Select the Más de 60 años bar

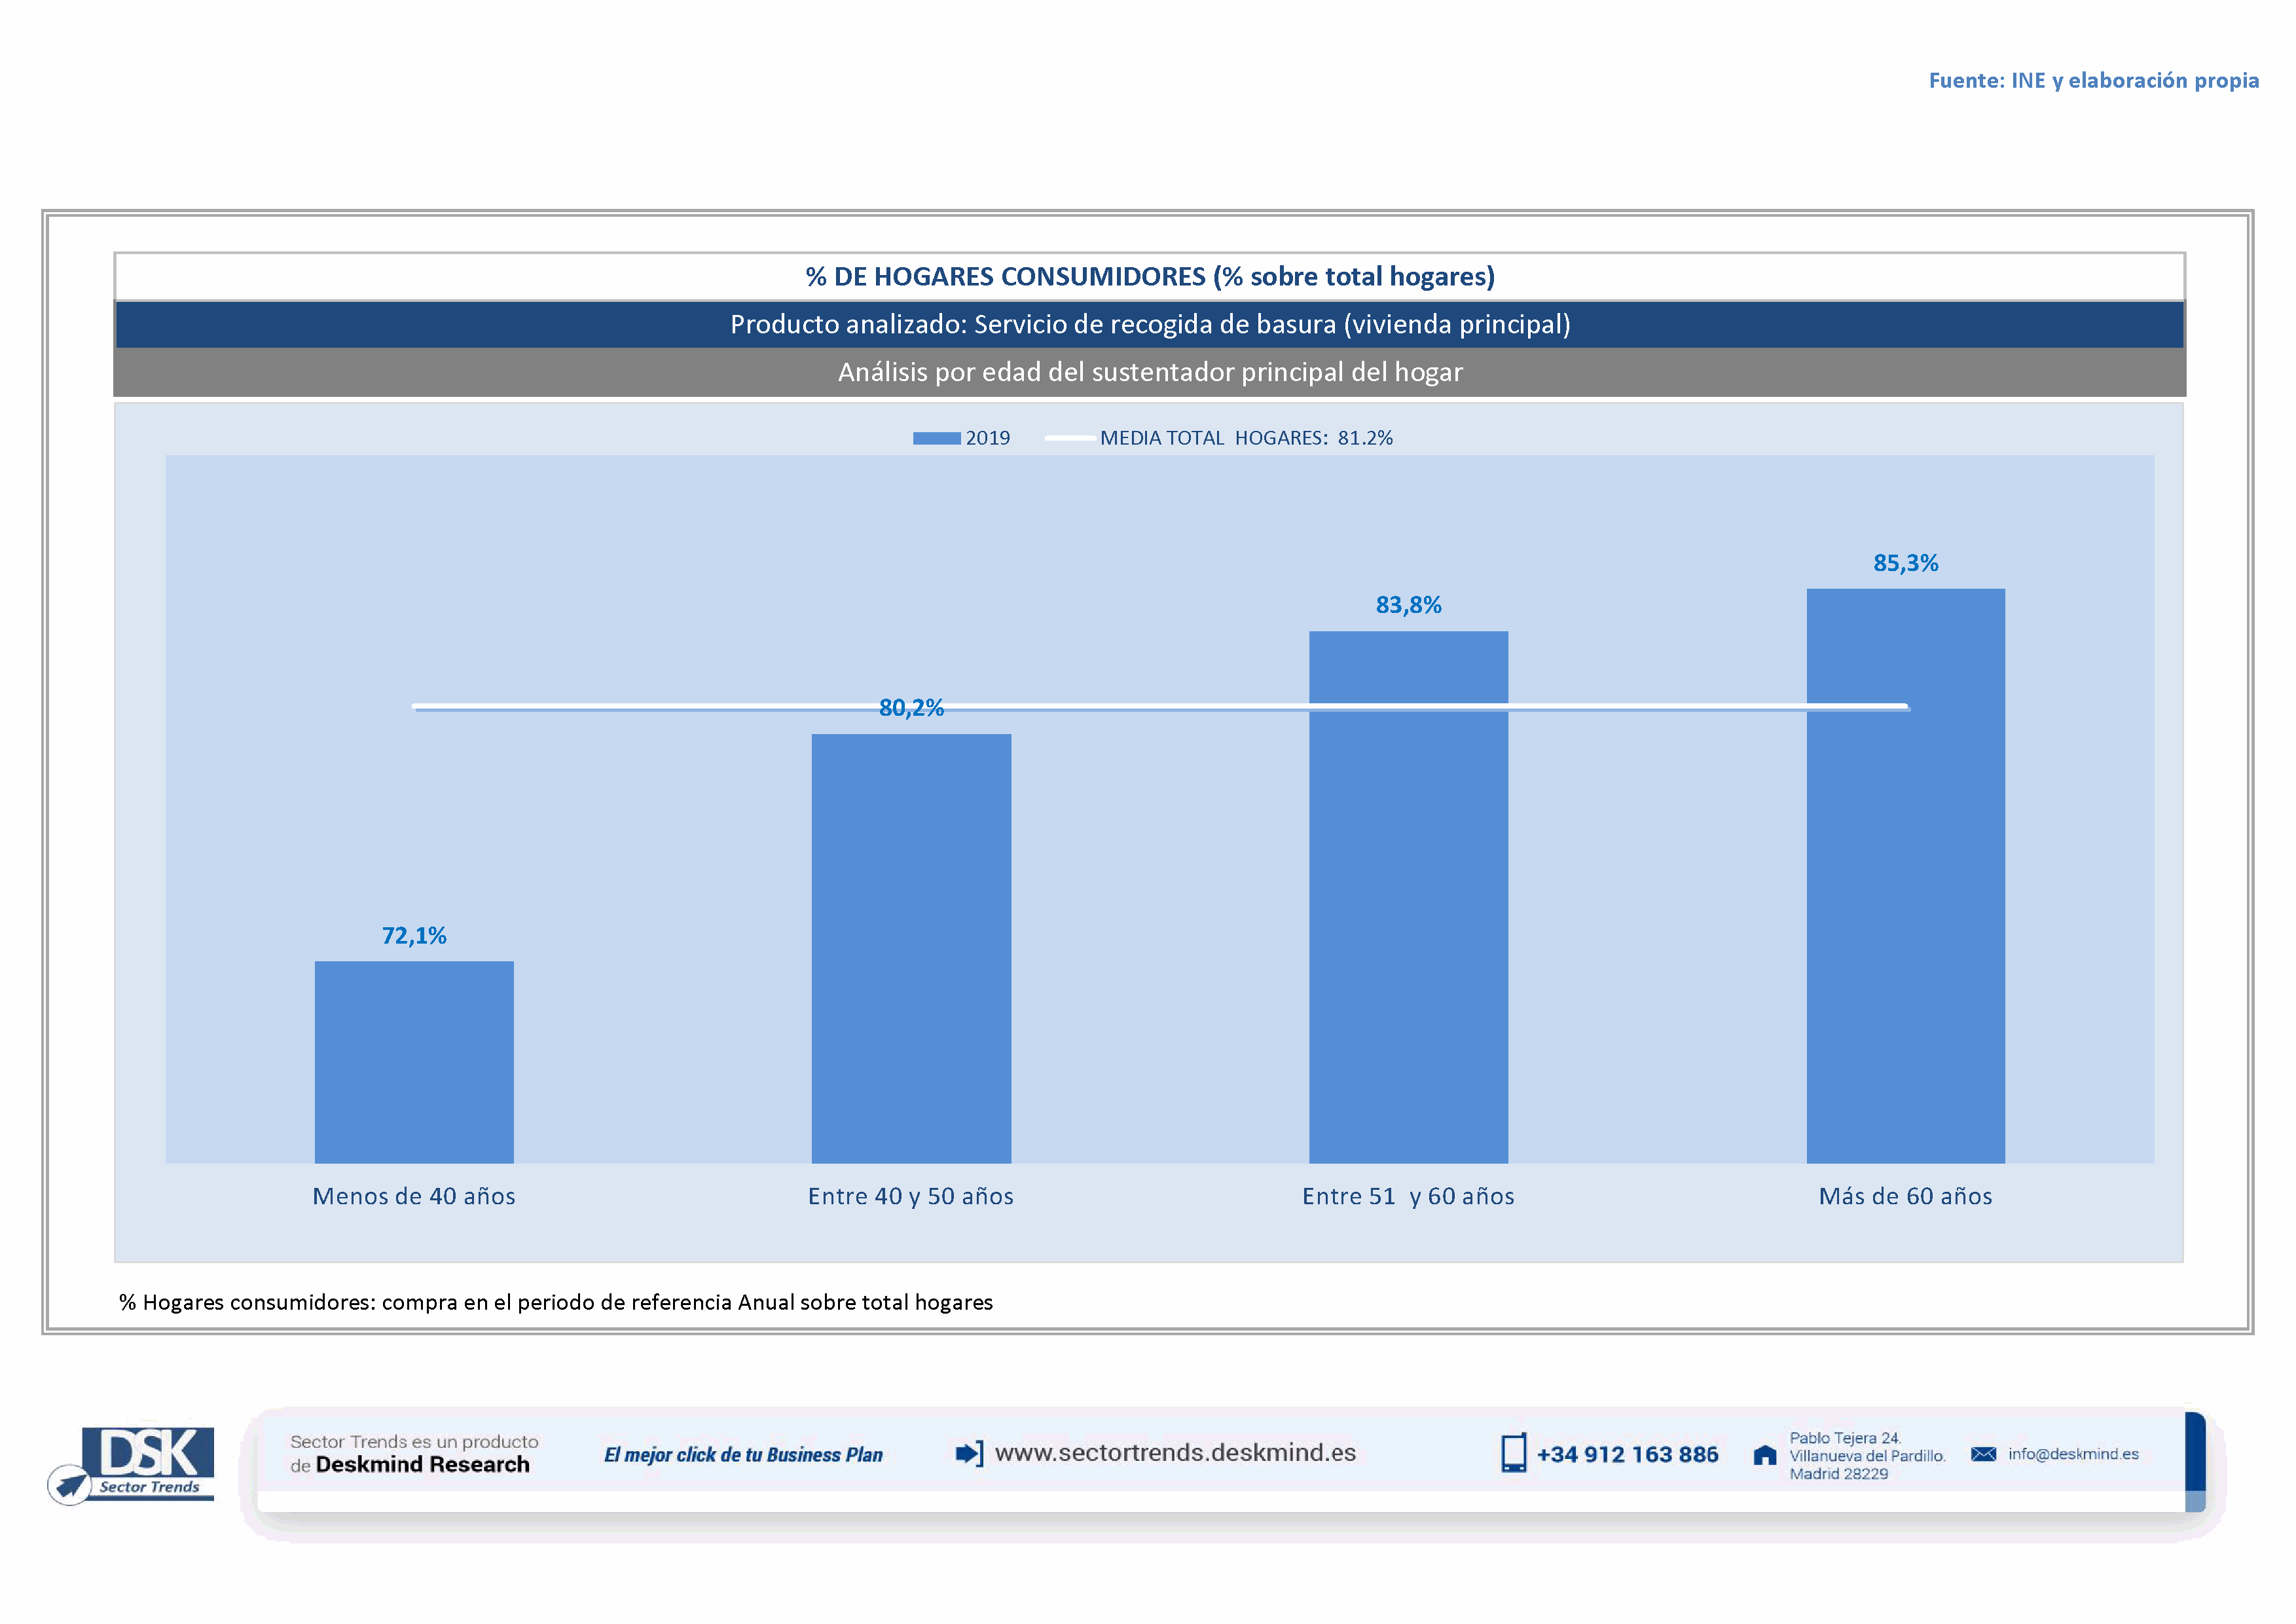click(x=1905, y=875)
